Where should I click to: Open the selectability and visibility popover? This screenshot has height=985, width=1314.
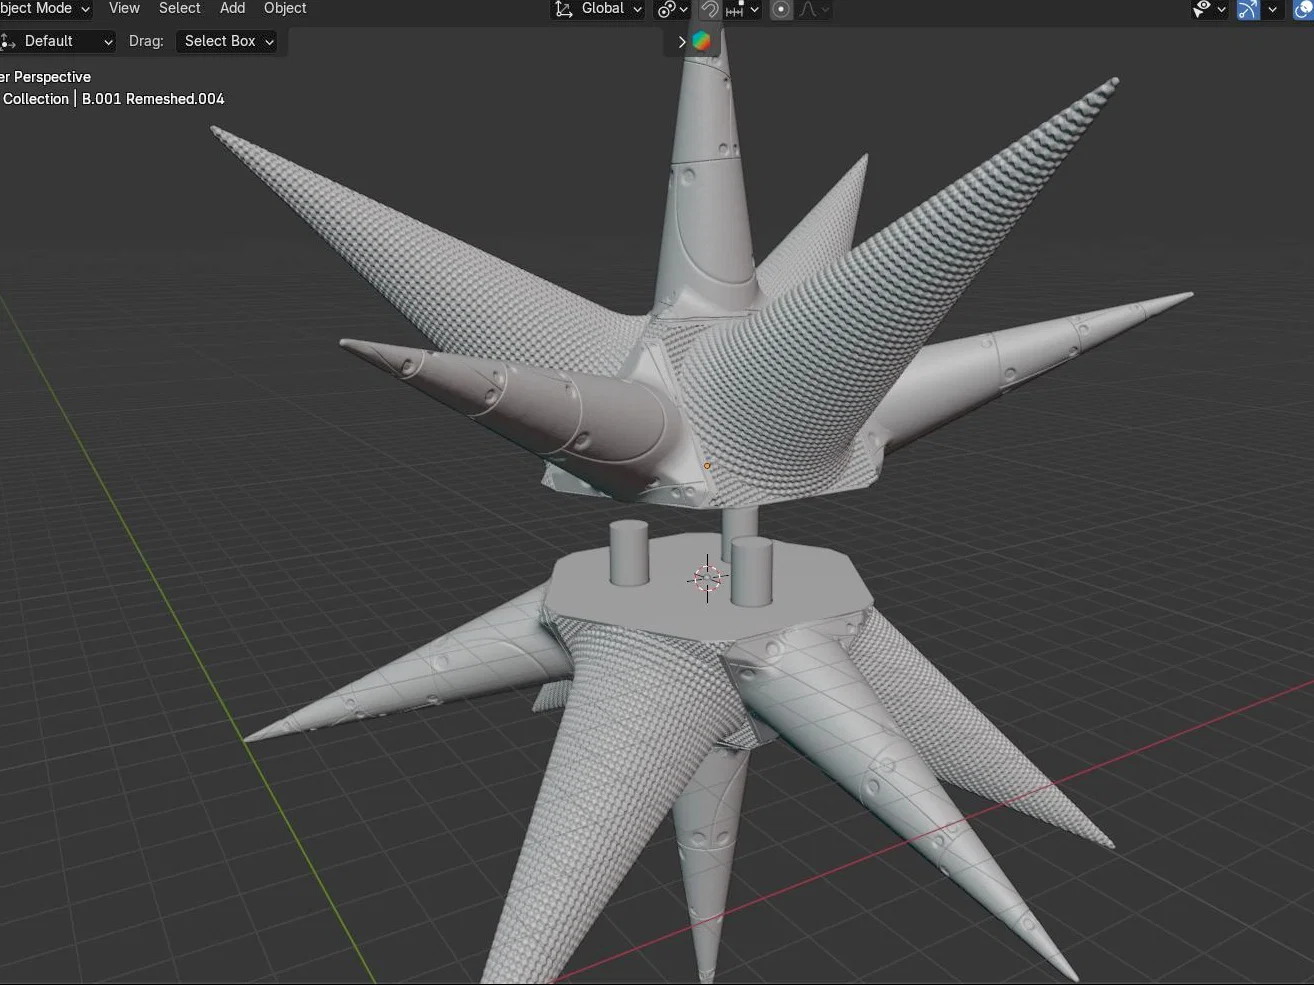click(1209, 9)
